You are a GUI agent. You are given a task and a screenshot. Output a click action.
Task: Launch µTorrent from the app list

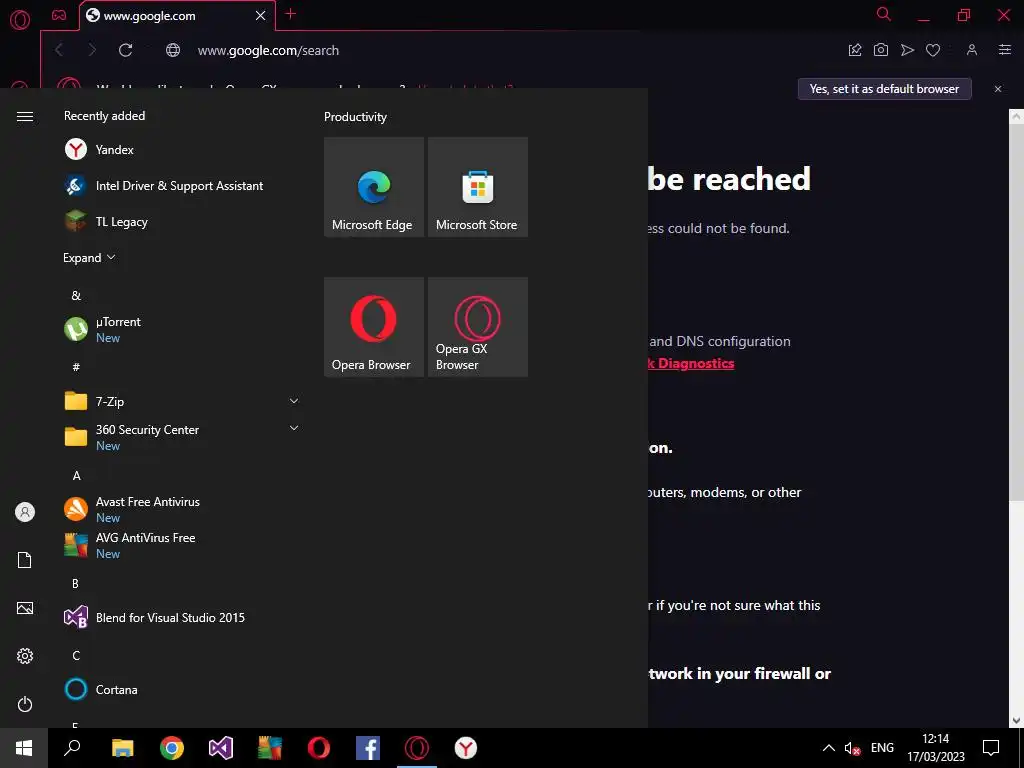coord(182,329)
